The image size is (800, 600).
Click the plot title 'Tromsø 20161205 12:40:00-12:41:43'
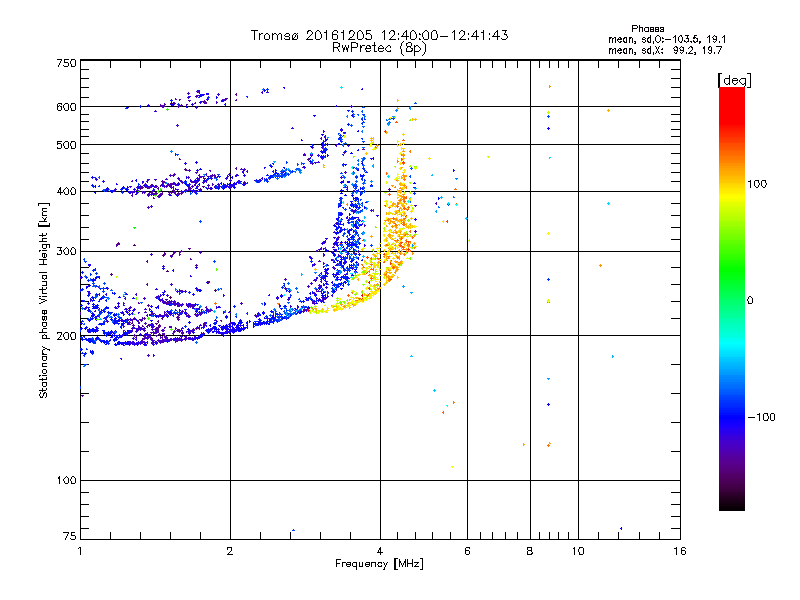(x=379, y=35)
